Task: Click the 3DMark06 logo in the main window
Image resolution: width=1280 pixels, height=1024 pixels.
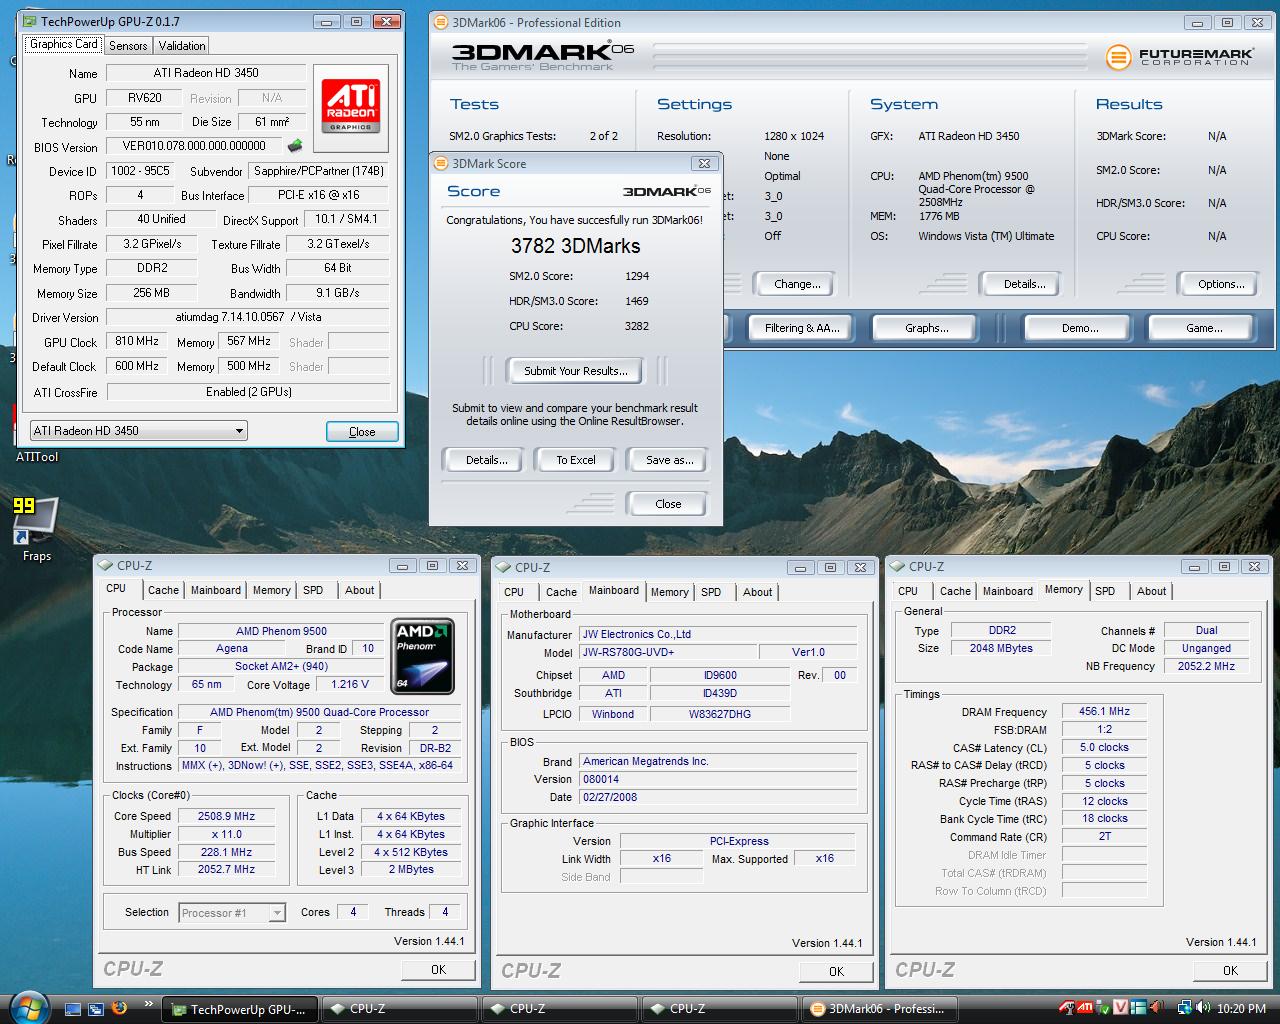Action: click(x=543, y=57)
